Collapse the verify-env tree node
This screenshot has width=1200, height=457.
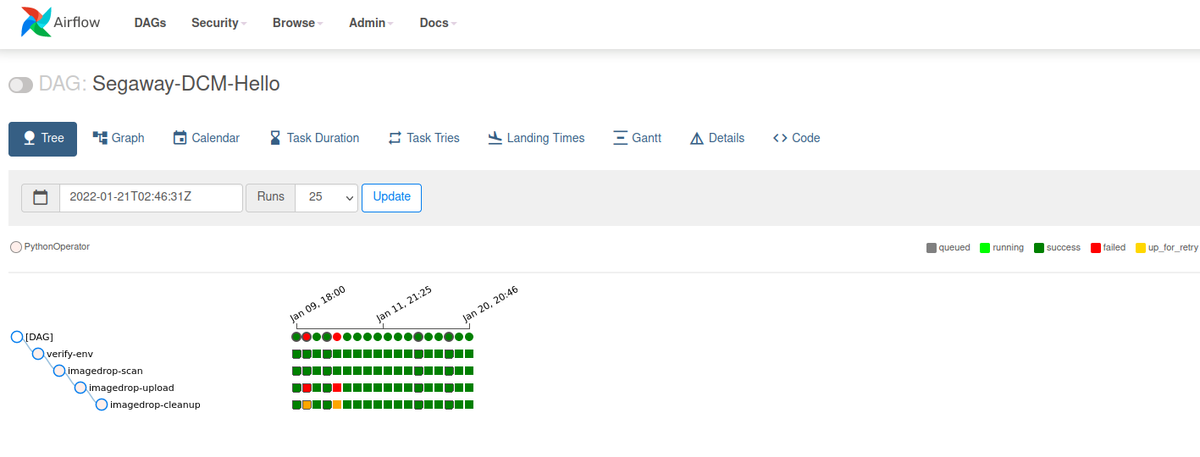click(38, 354)
